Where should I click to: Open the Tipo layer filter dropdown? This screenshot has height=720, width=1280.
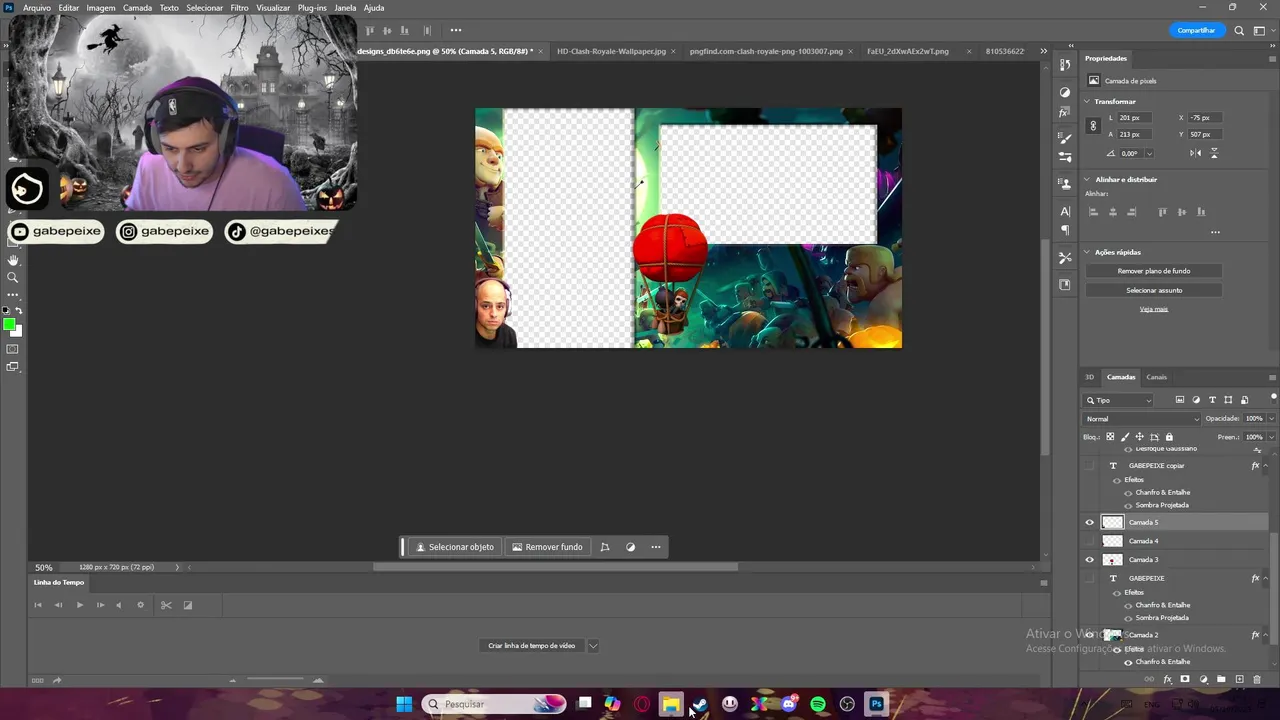pyautogui.click(x=1119, y=400)
